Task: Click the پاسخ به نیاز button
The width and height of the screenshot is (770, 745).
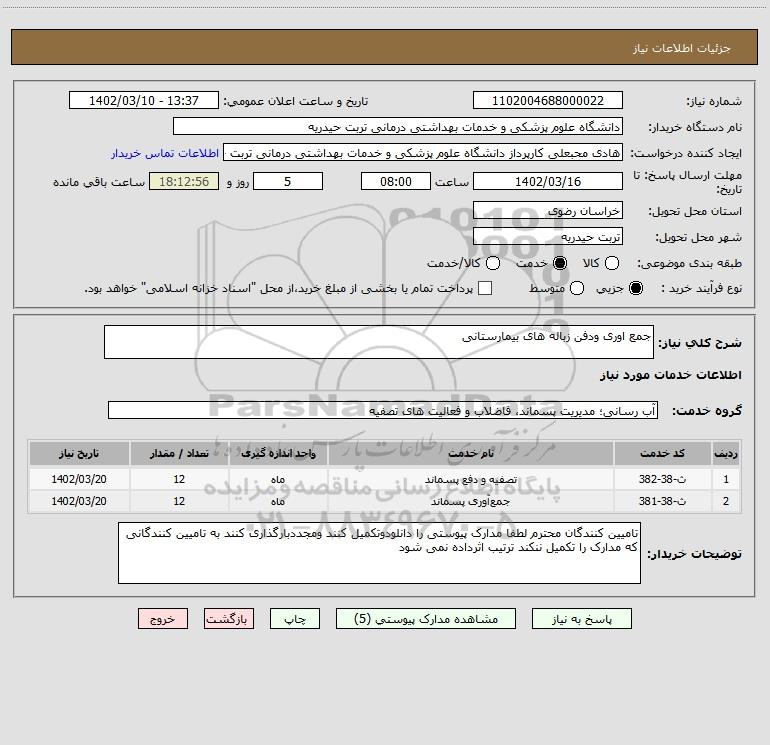Action: point(581,619)
